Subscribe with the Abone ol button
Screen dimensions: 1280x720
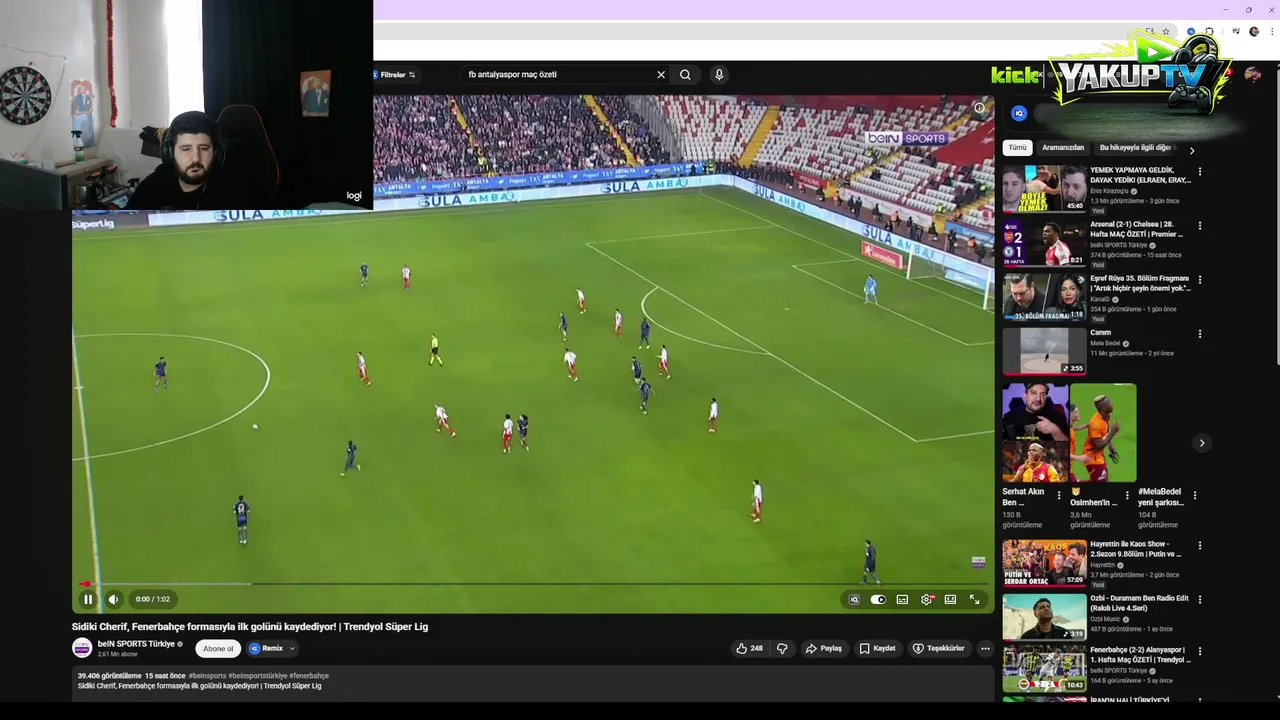218,648
